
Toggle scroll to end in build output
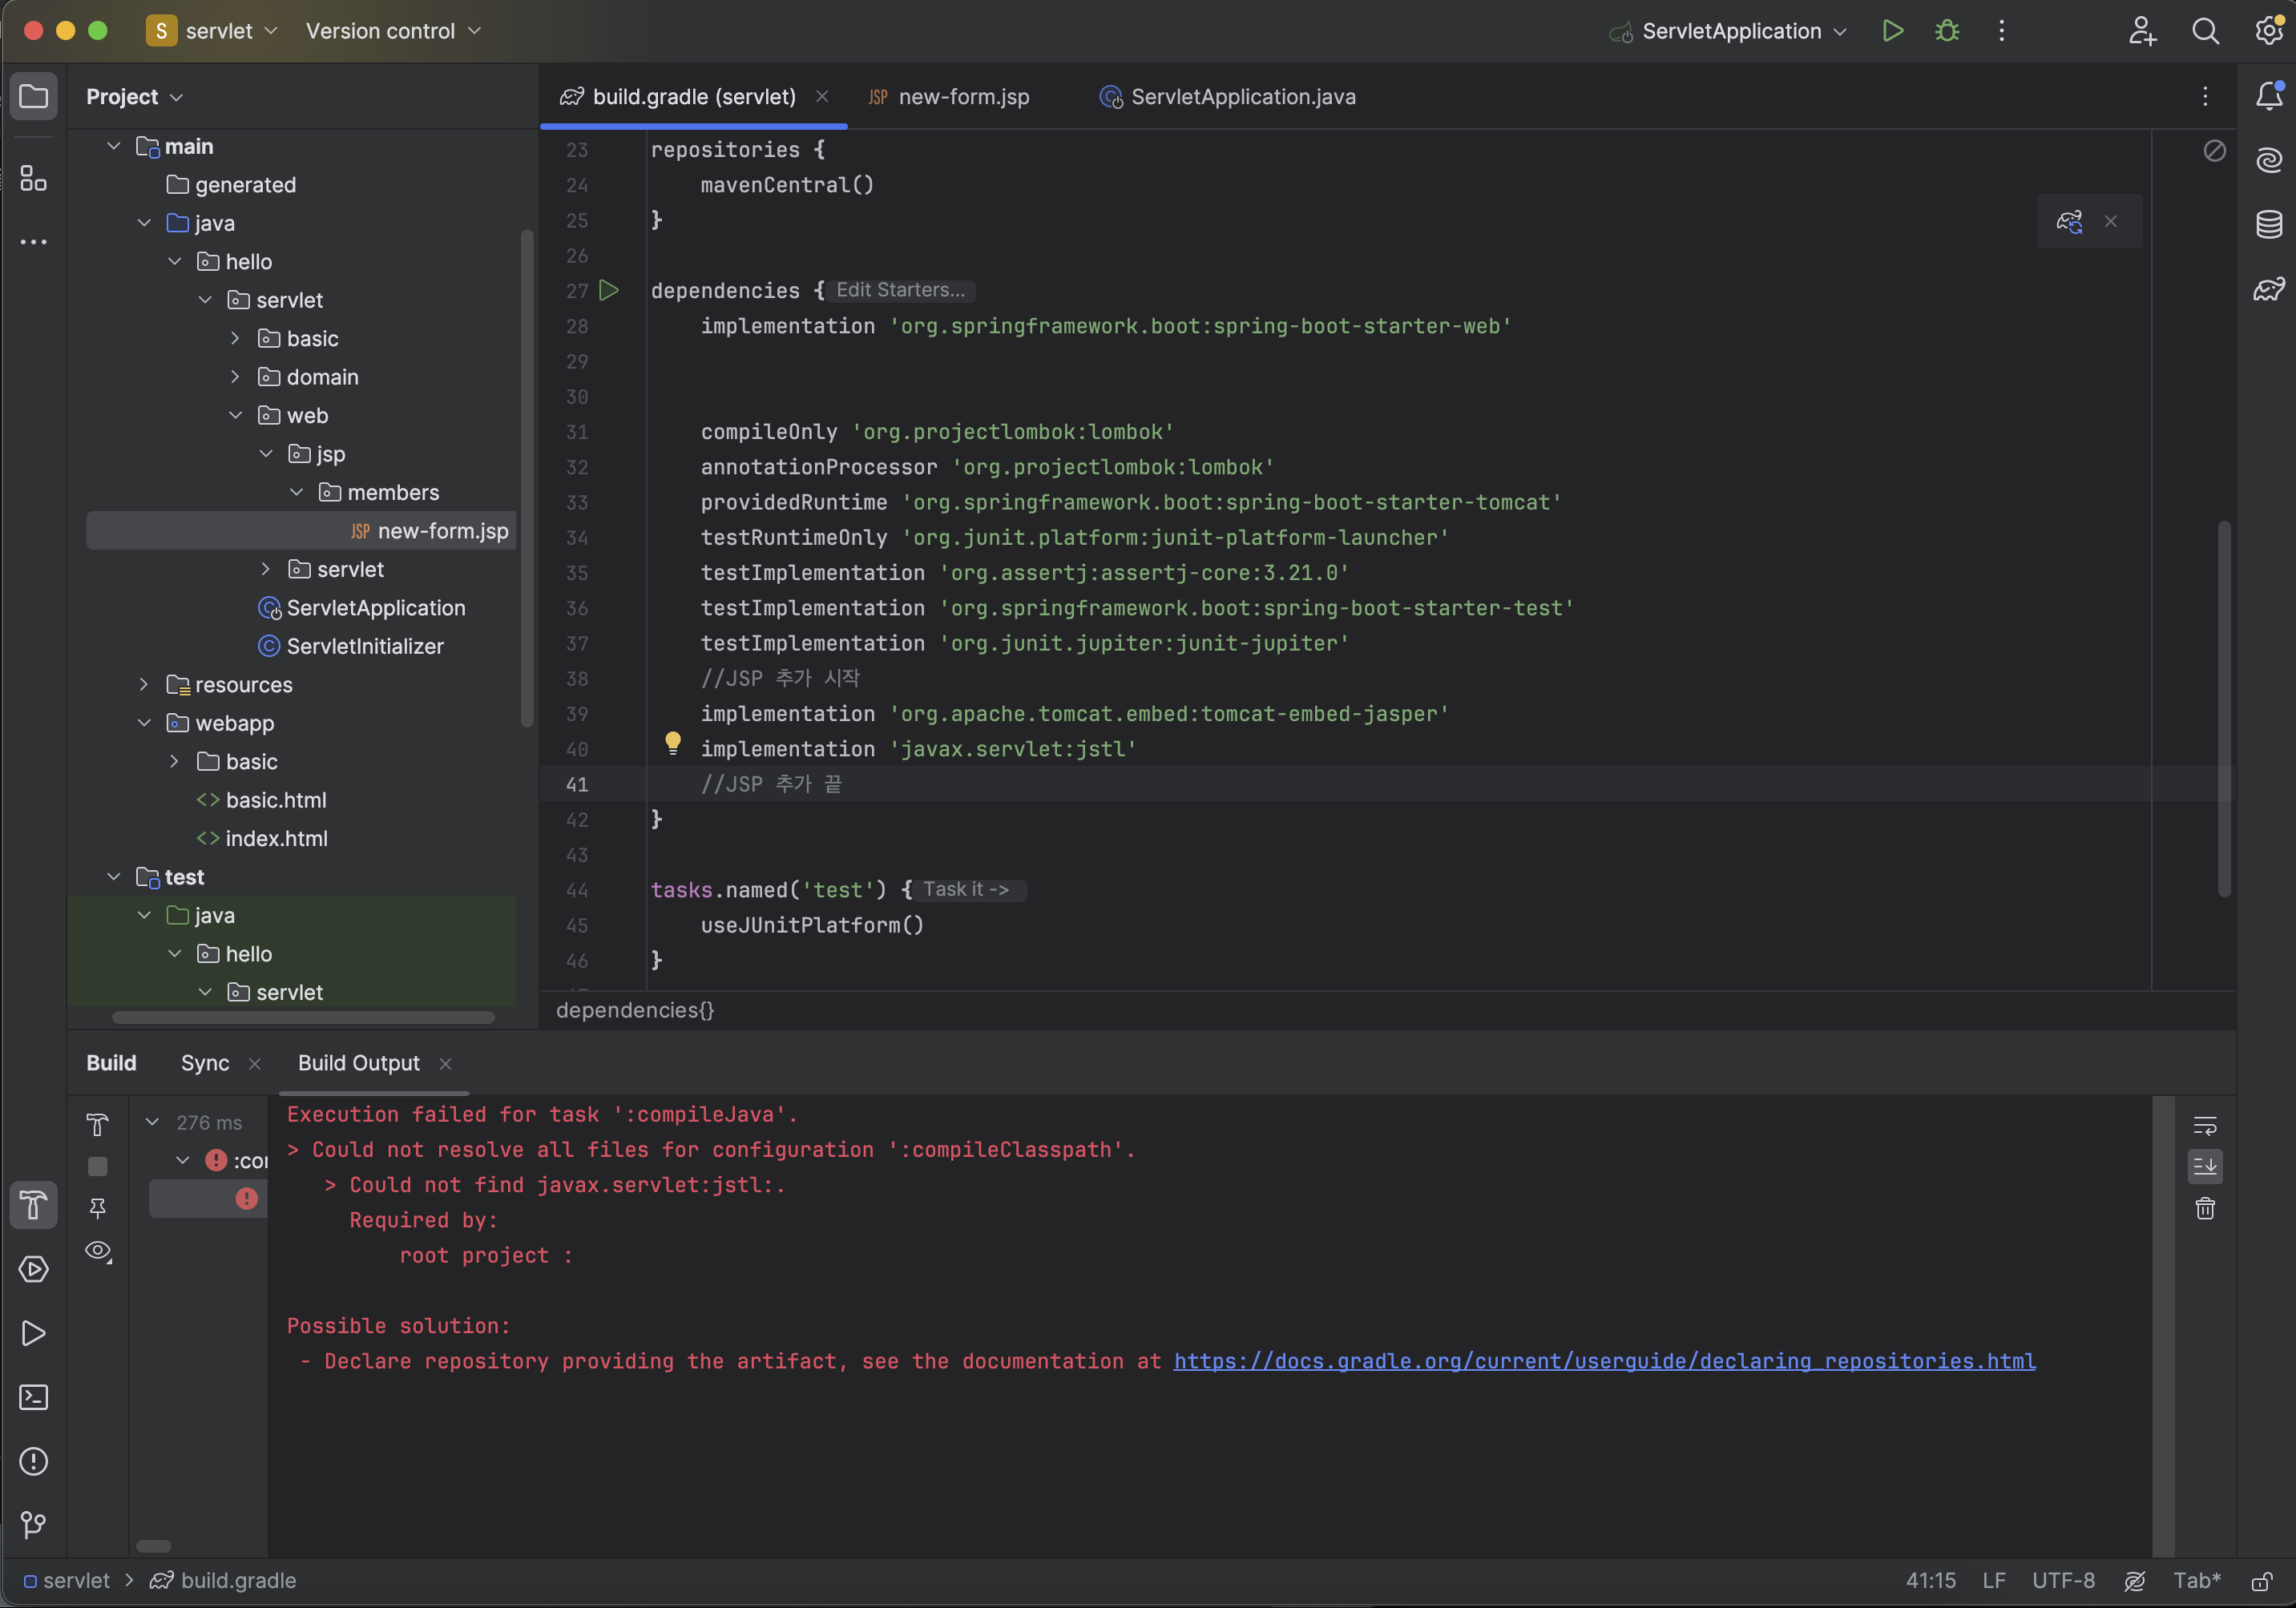pos(2205,1166)
